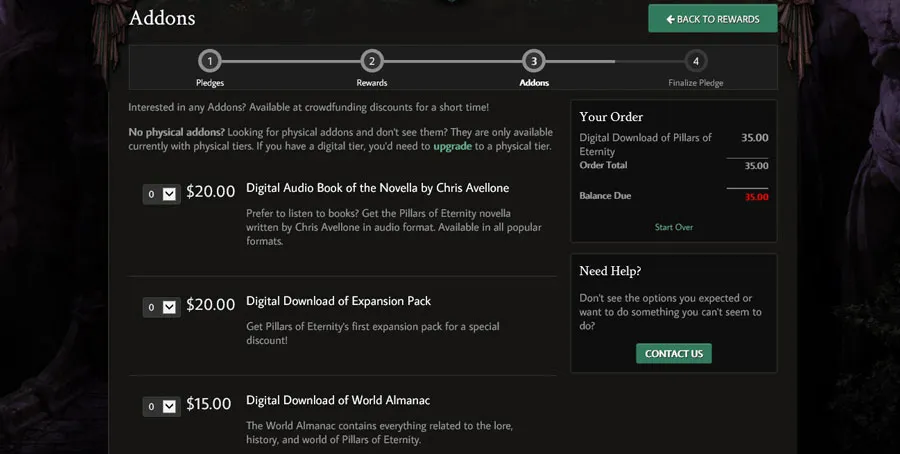The width and height of the screenshot is (900, 454).
Task: Click step 1 Pledges circle
Action: click(210, 61)
